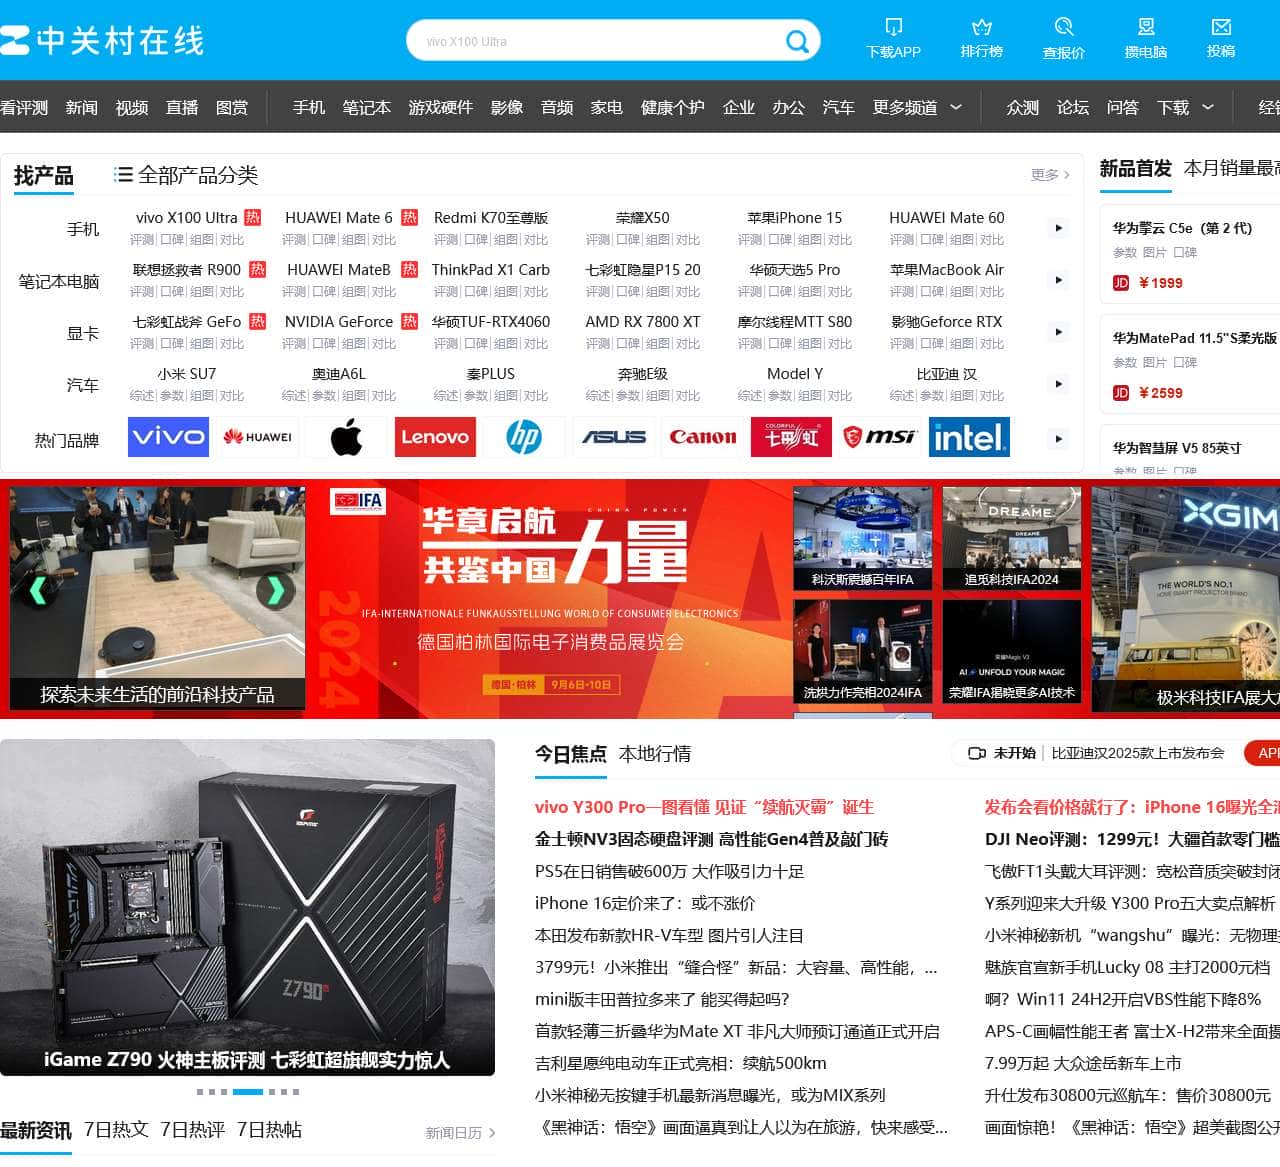Click the 未开始 live camera icon

(x=977, y=753)
